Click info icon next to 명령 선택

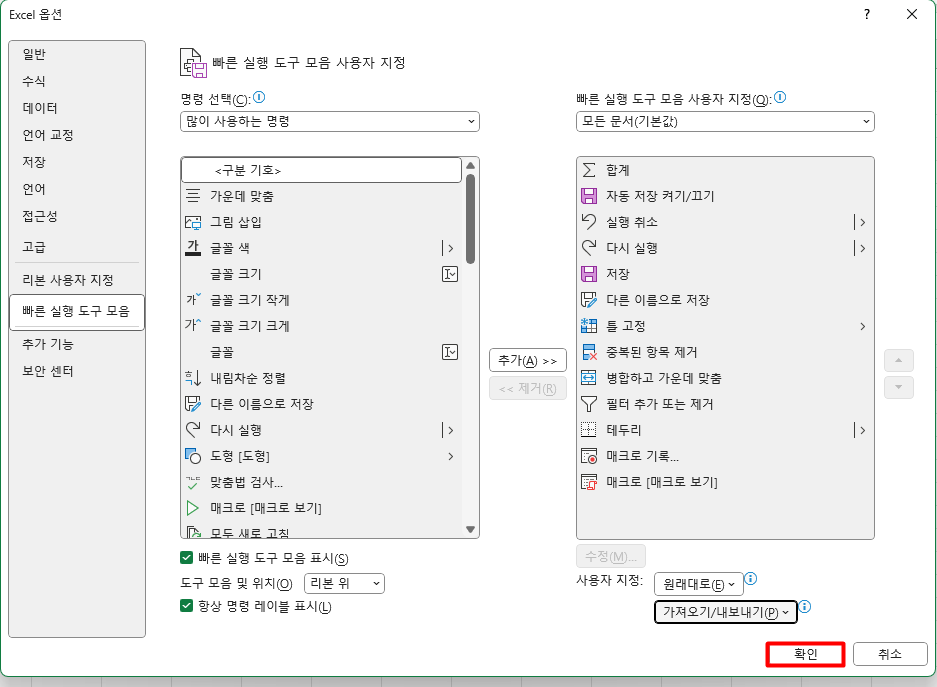259,97
